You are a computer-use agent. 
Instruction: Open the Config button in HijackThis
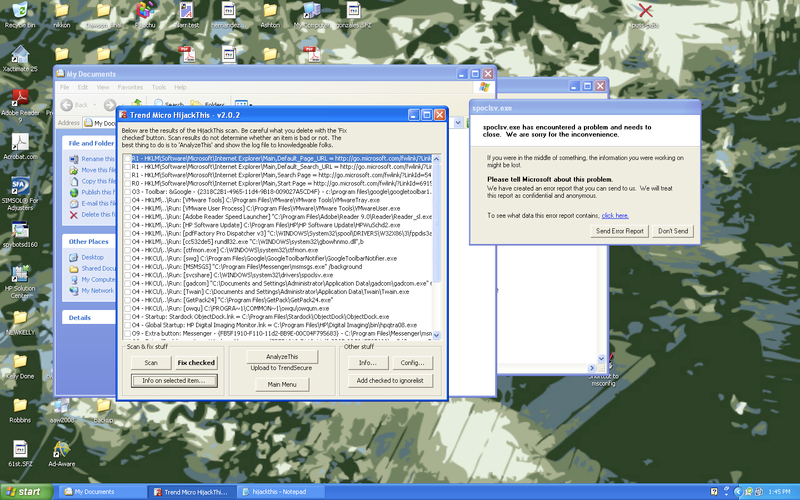pyautogui.click(x=412, y=363)
